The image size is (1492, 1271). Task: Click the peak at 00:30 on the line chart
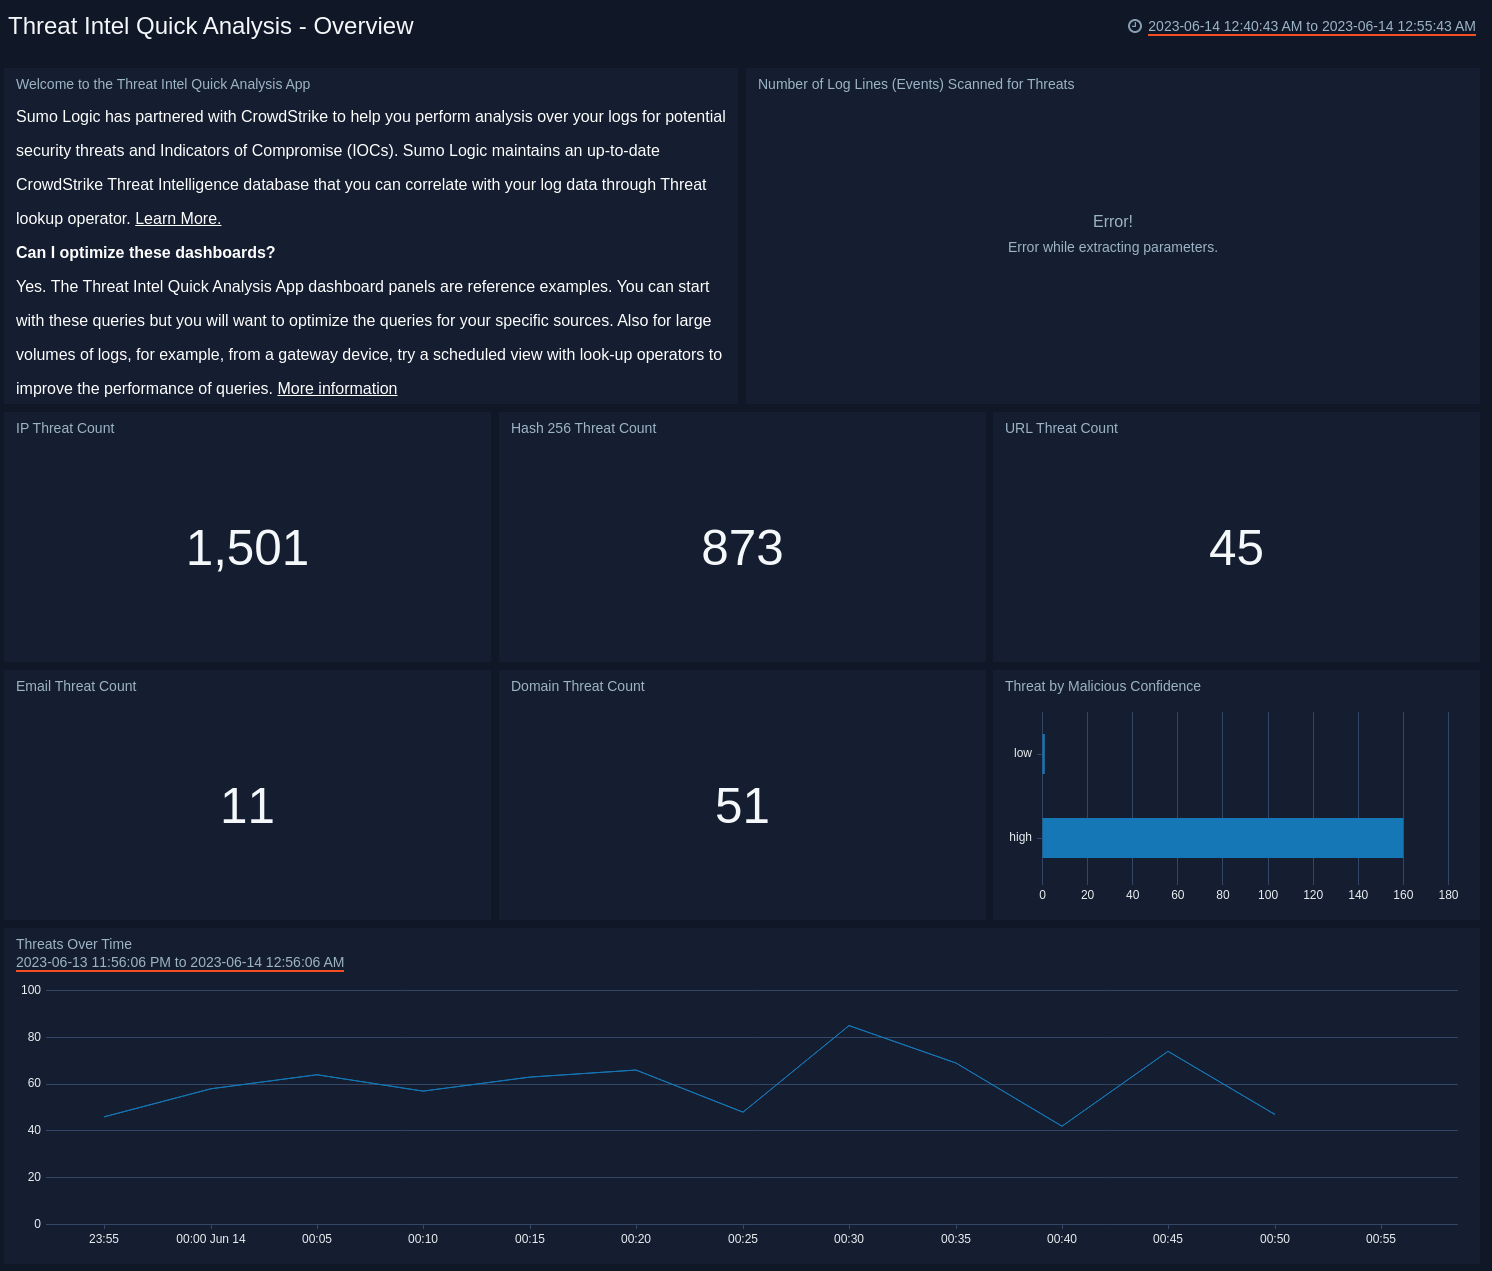click(849, 1025)
